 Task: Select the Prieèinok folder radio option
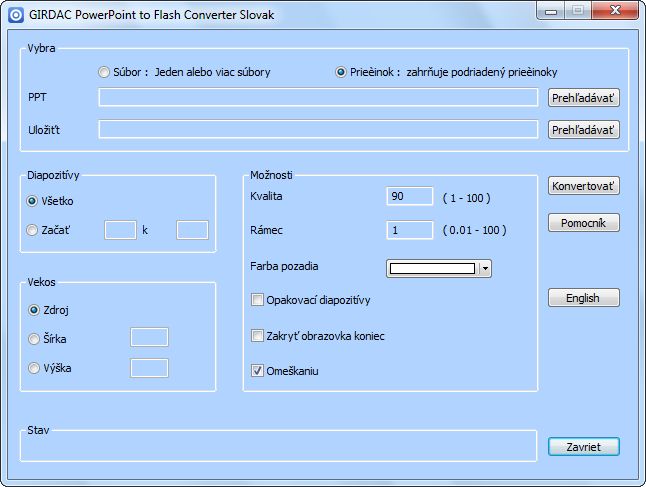point(341,73)
